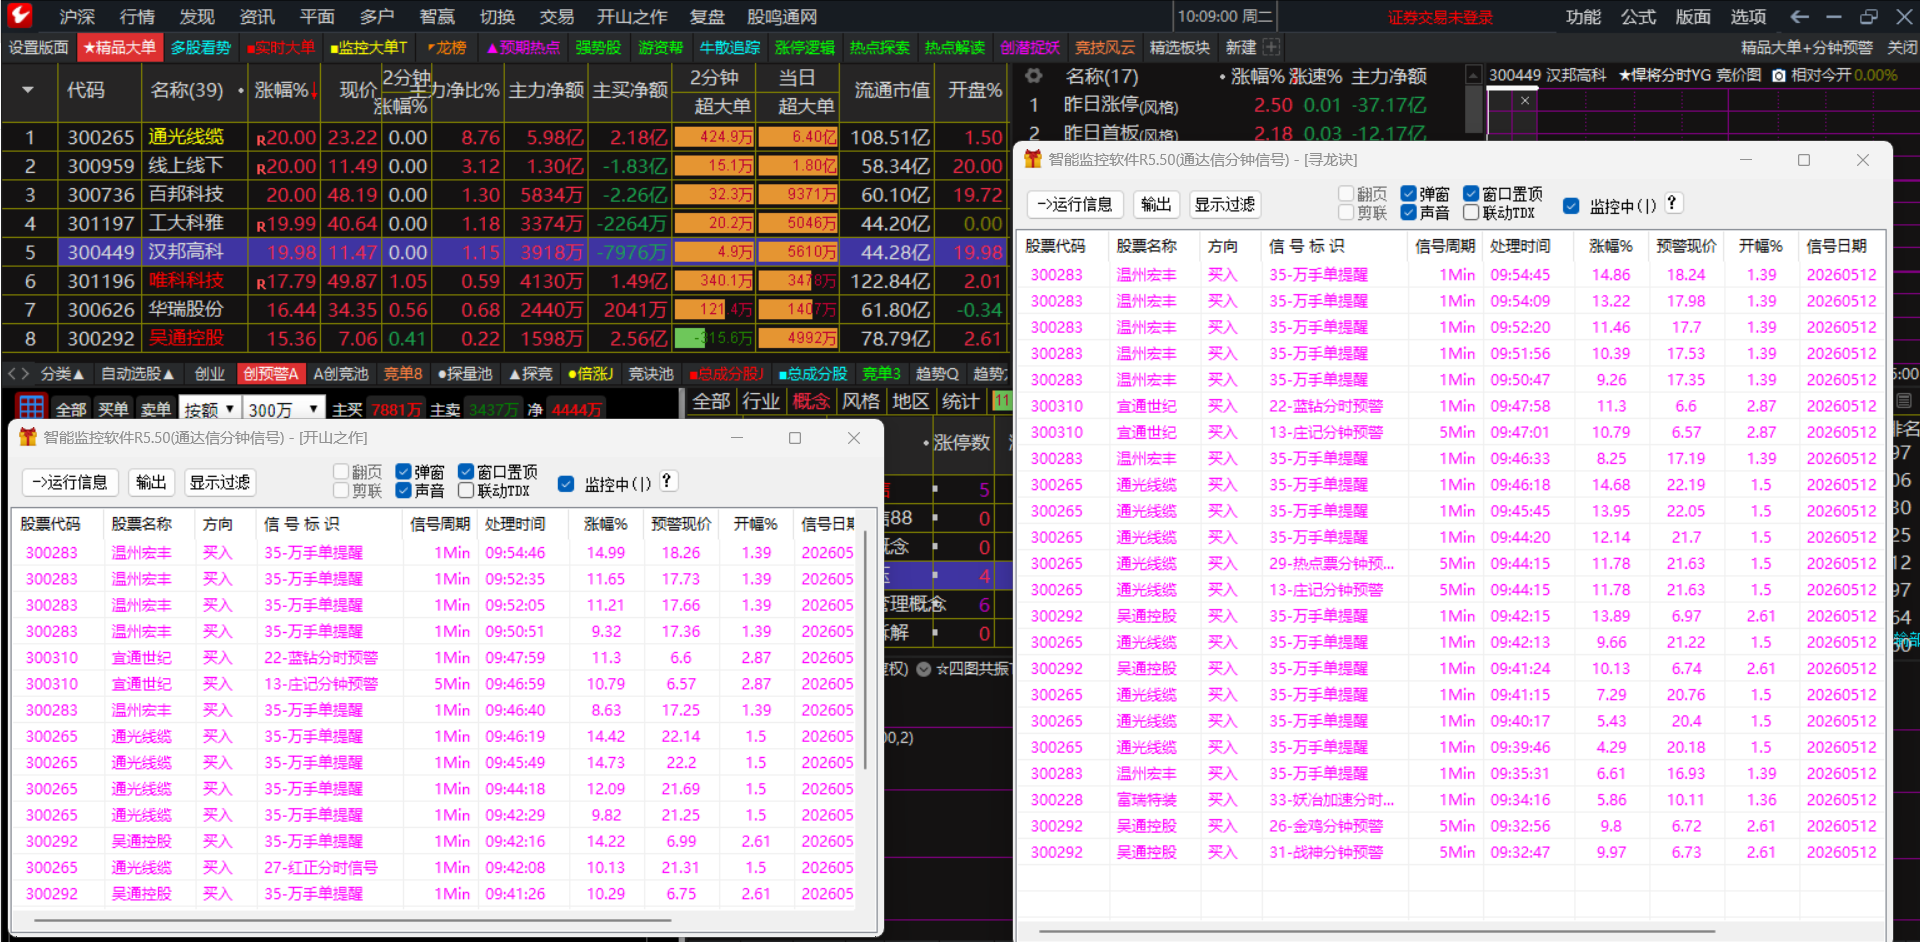
Task: Expand the 分类▲ tab menu
Action: point(63,373)
